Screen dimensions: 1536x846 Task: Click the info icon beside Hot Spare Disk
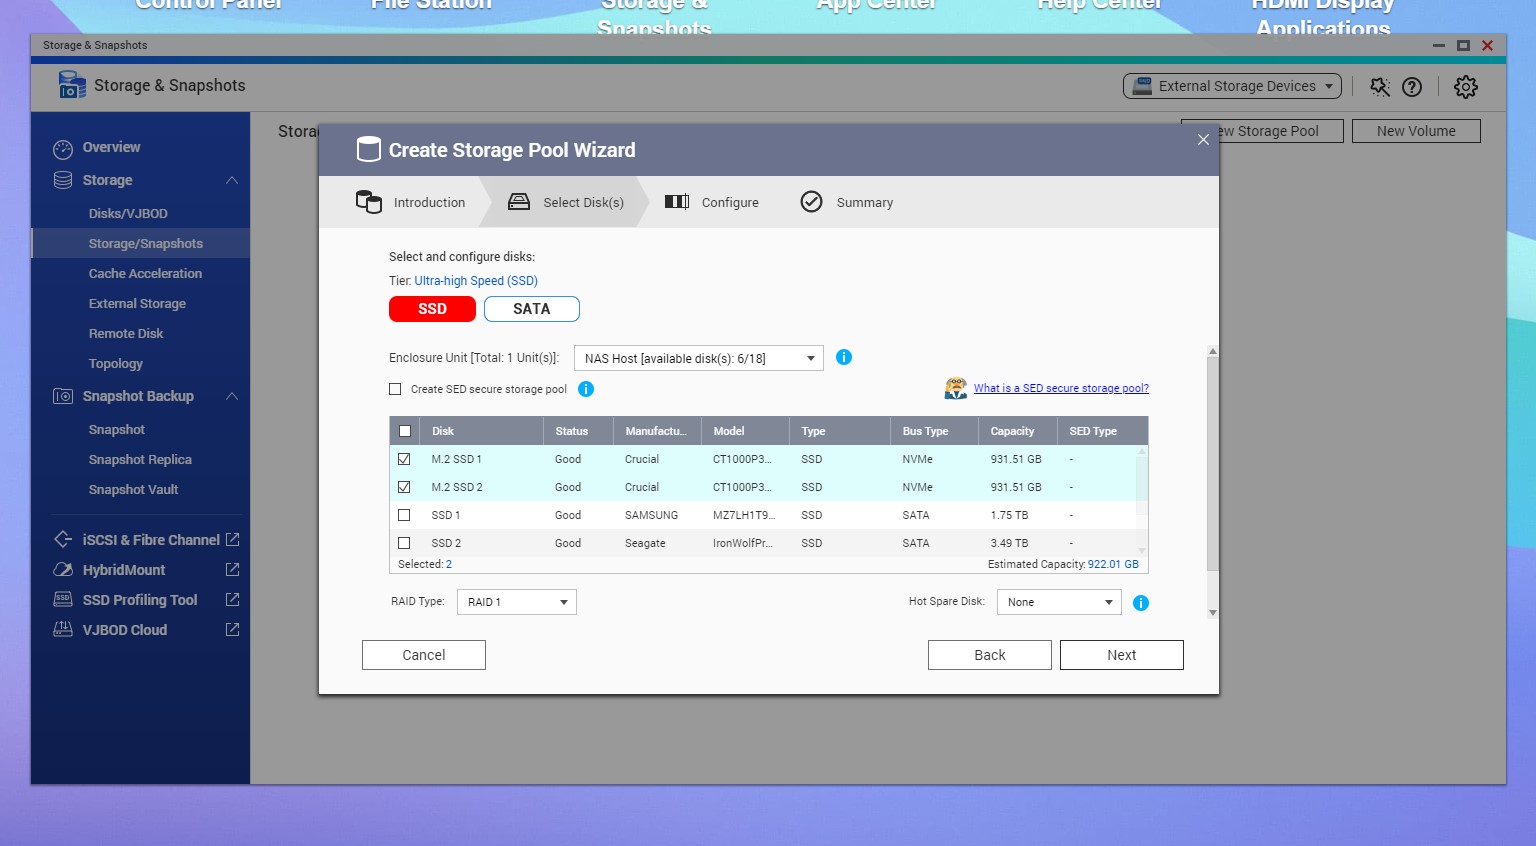[1140, 603]
